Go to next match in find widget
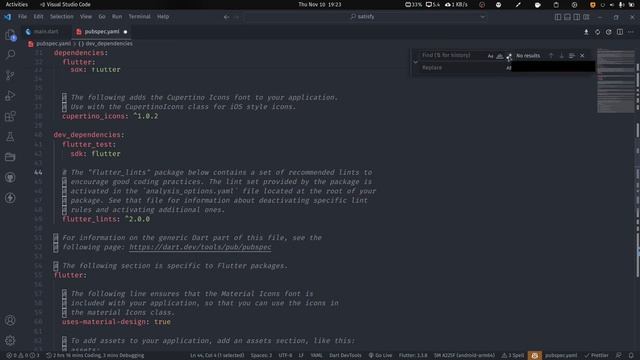The image size is (640, 360). [561, 56]
